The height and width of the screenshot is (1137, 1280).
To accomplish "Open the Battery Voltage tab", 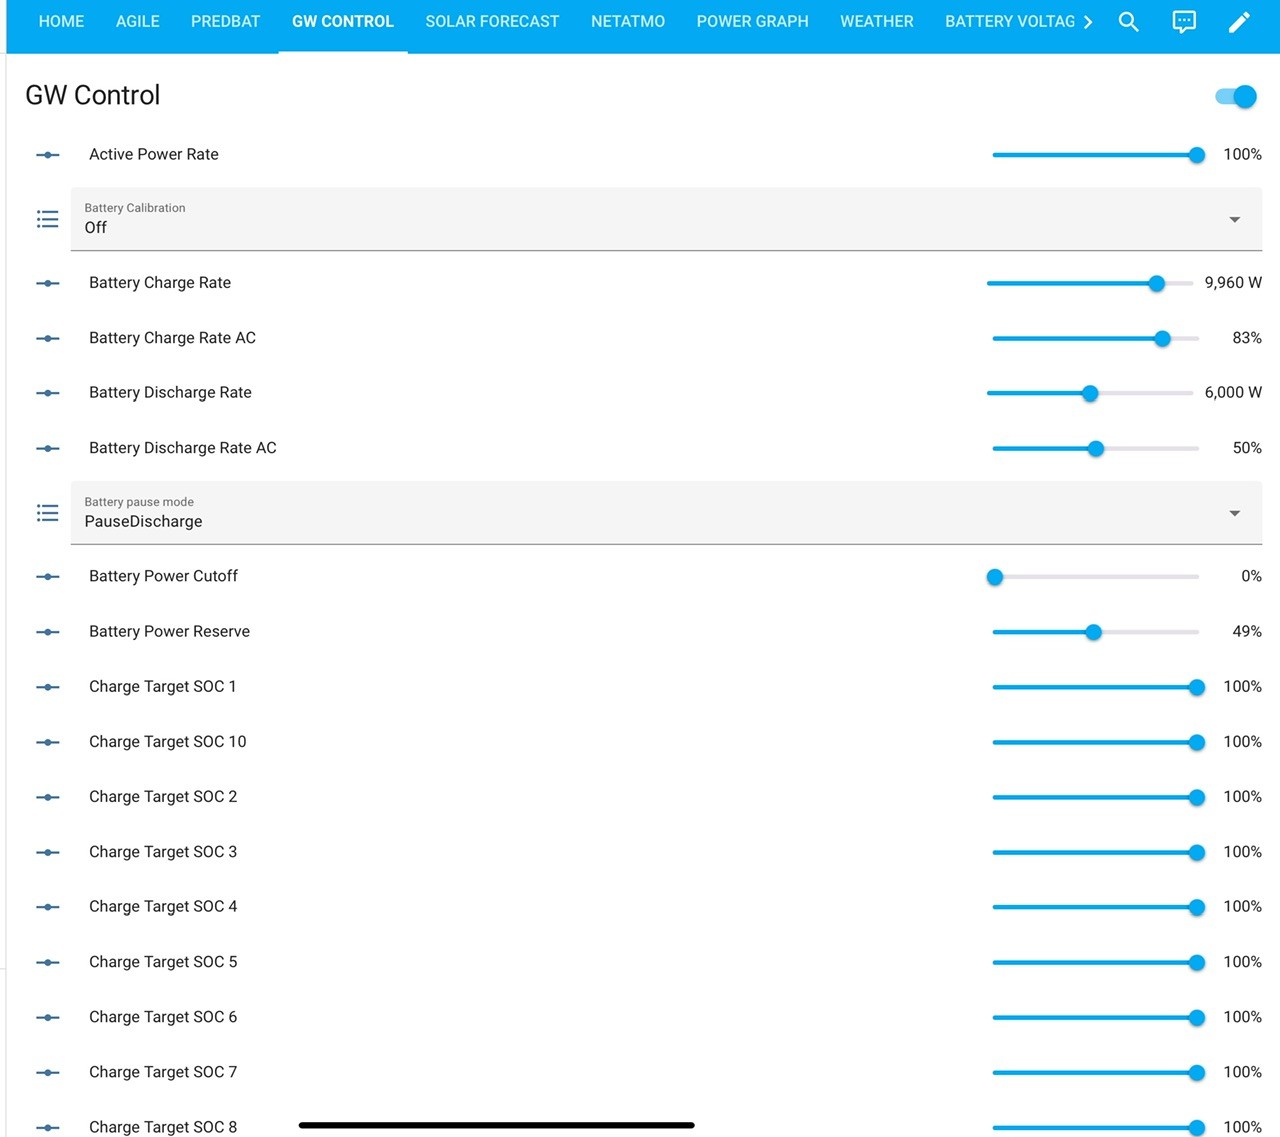I will pyautogui.click(x=1010, y=22).
